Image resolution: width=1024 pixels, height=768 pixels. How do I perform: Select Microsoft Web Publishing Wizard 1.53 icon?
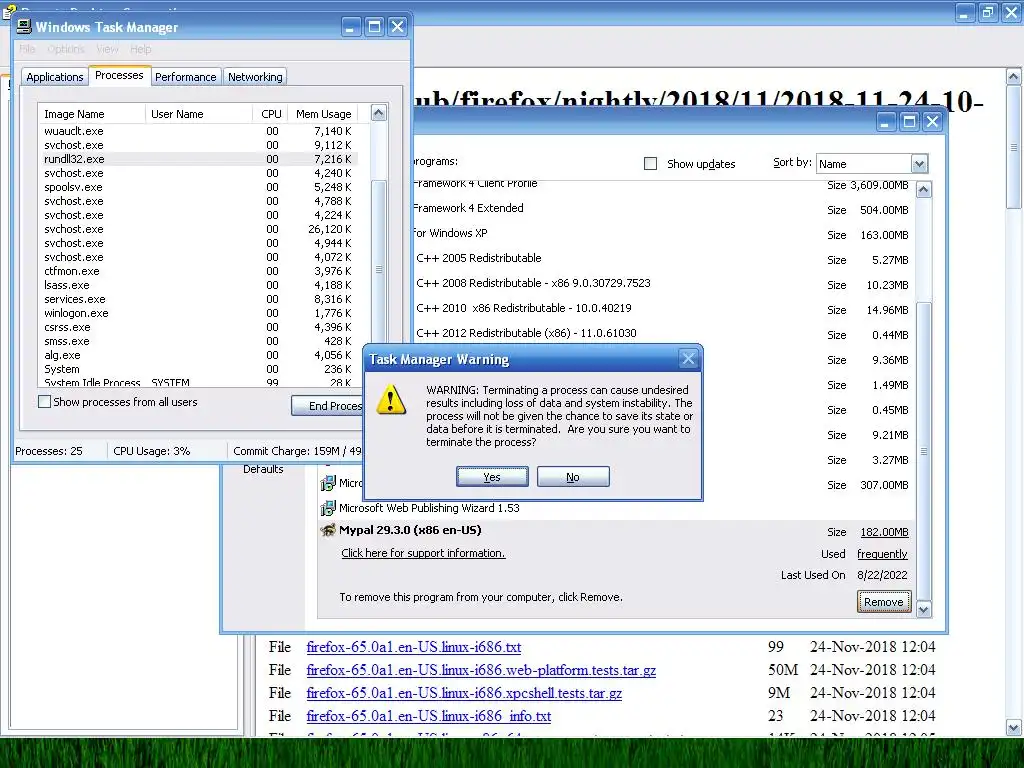pyautogui.click(x=328, y=508)
